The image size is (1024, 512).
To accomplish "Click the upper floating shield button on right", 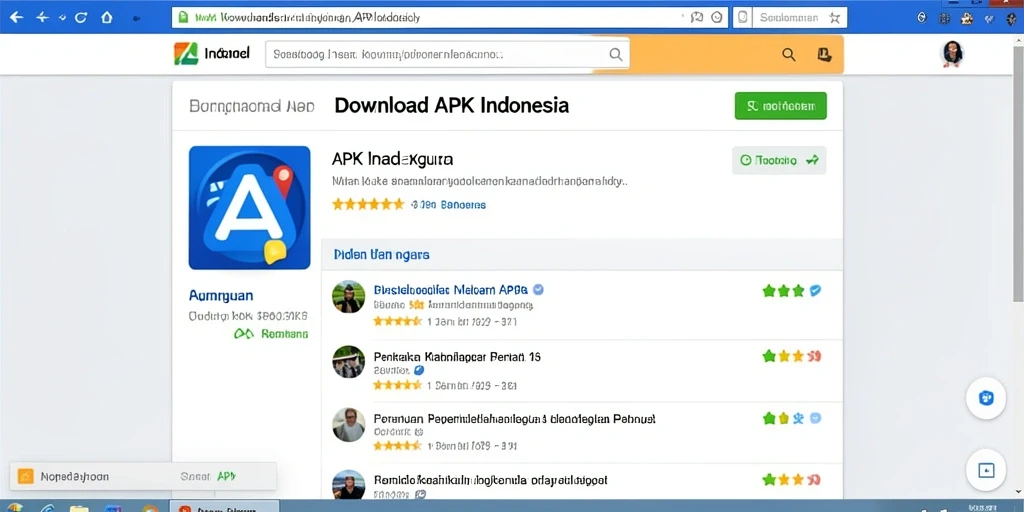I will pyautogui.click(x=985, y=398).
